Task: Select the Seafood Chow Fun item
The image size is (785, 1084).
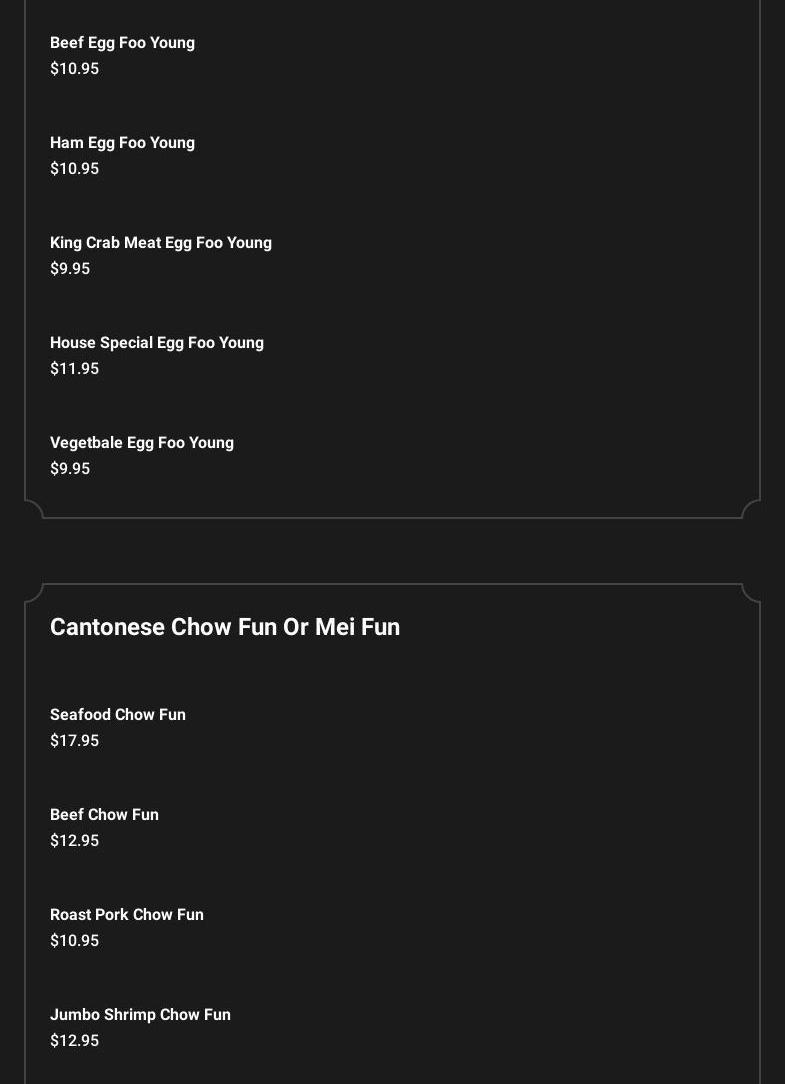Action: 118,715
